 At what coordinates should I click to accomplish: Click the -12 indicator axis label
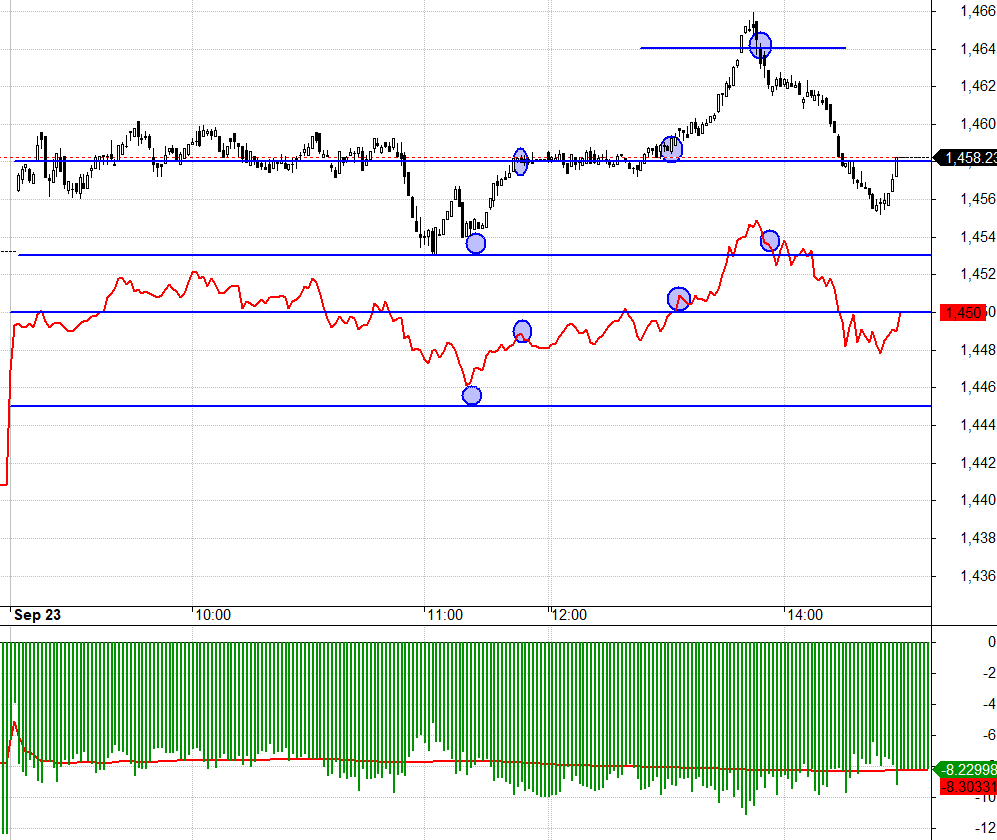click(985, 828)
